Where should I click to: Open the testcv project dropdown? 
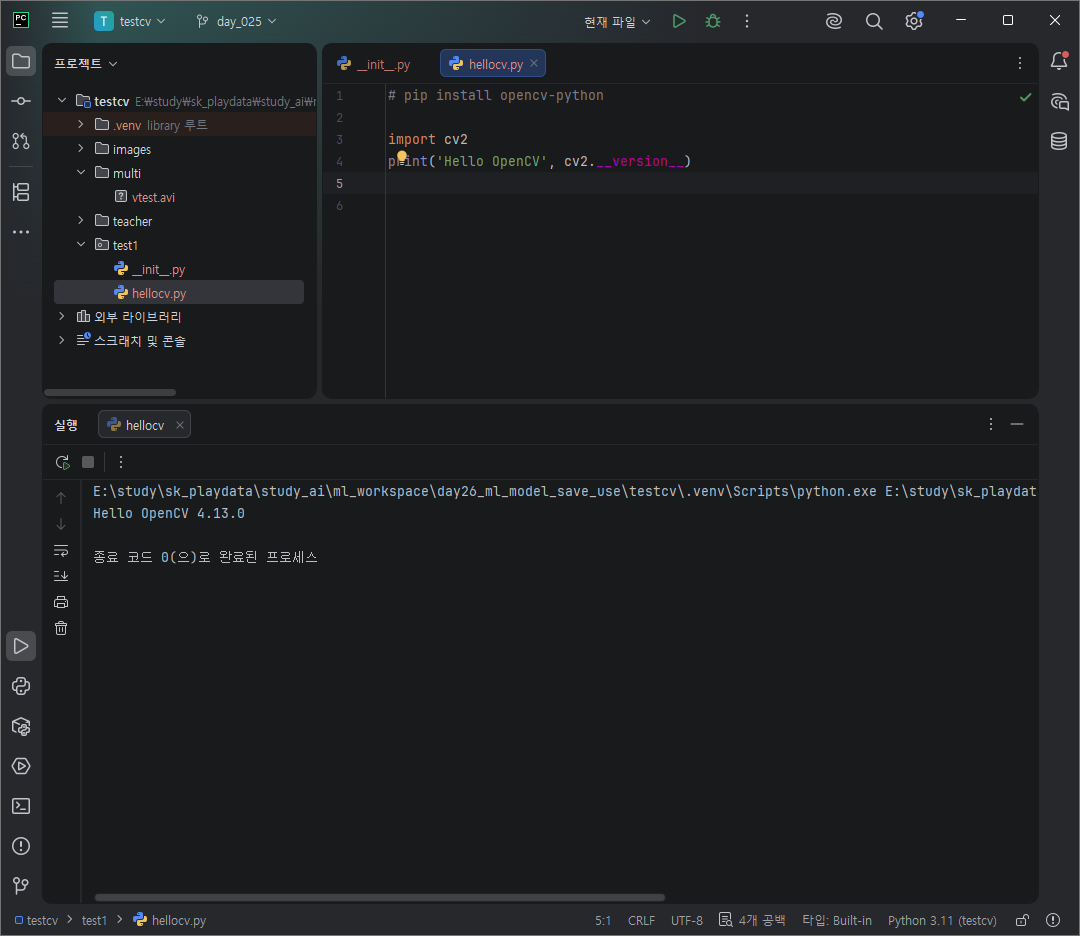(x=130, y=21)
